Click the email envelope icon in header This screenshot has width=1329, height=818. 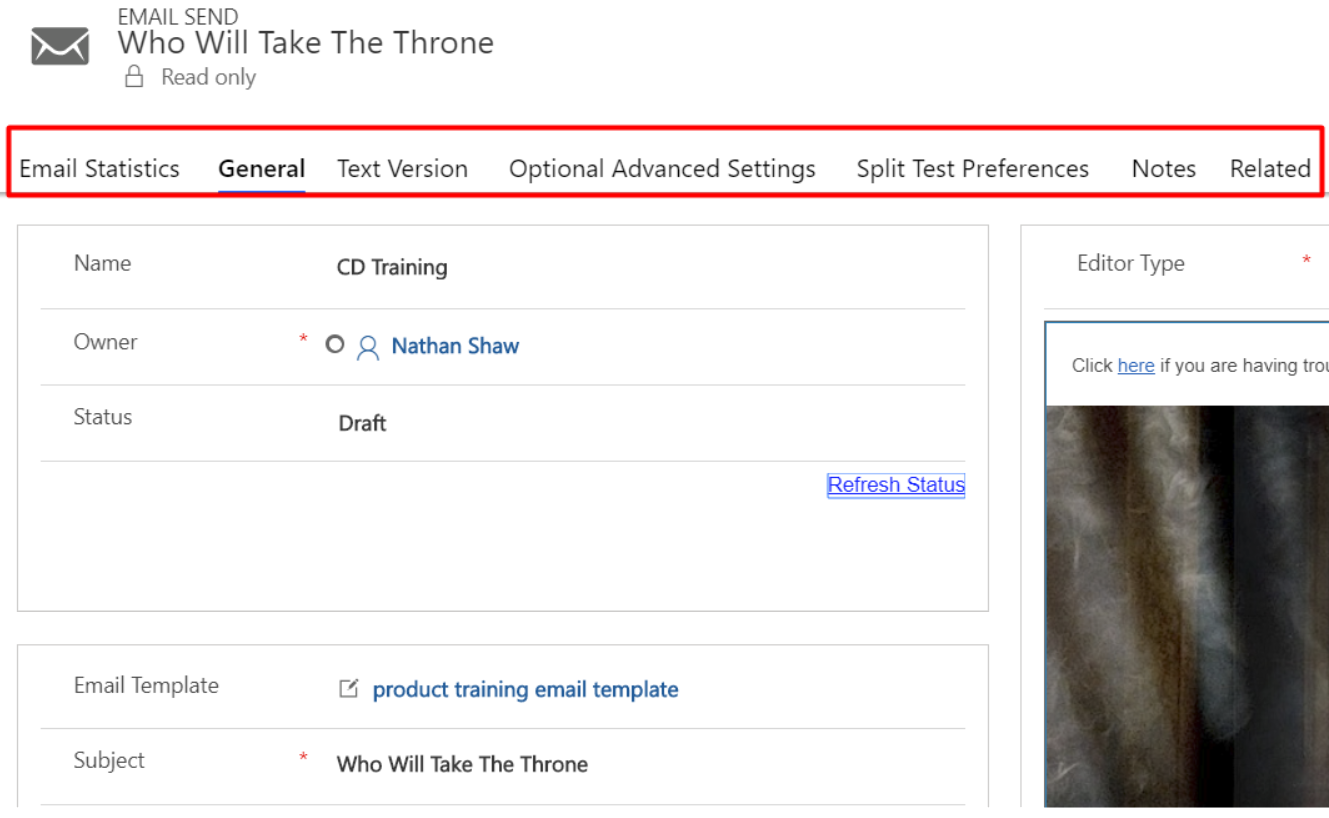click(60, 46)
